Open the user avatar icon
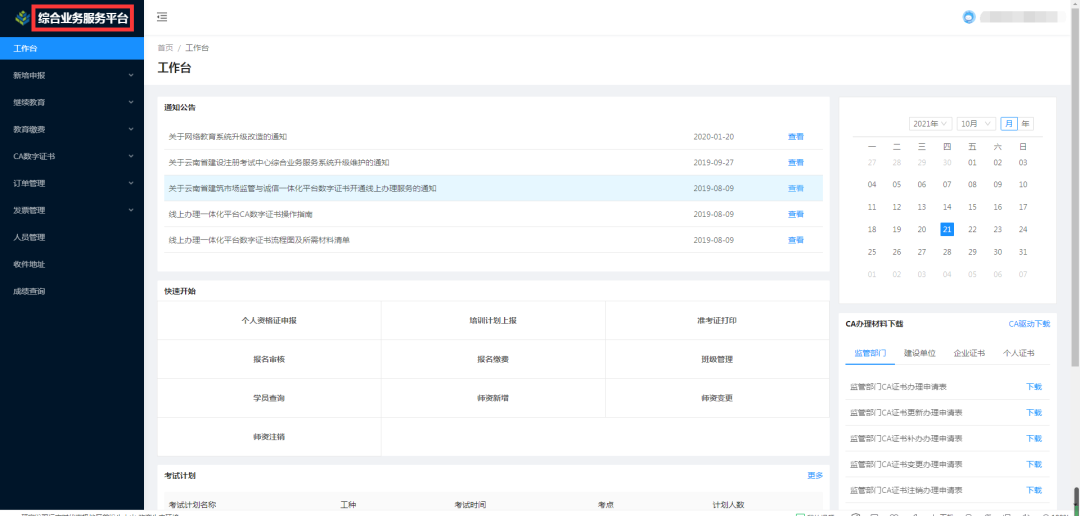1080x516 pixels. (967, 17)
